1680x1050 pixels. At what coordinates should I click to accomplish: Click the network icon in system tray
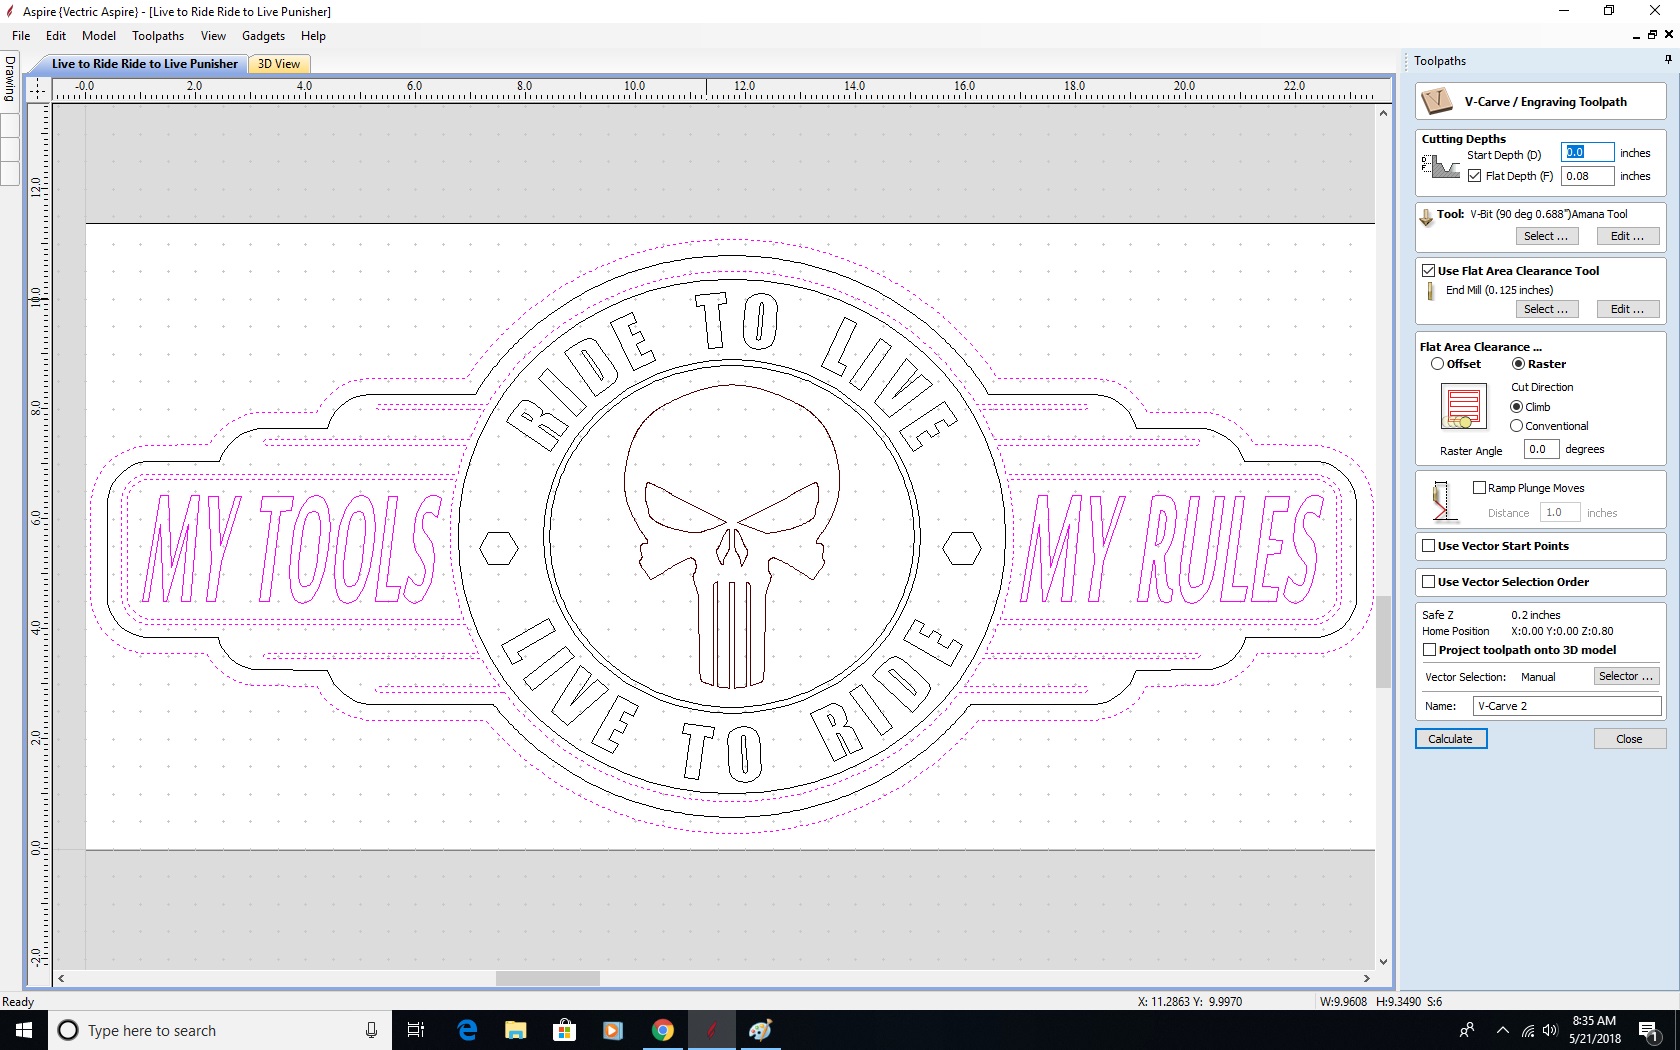[1527, 1031]
